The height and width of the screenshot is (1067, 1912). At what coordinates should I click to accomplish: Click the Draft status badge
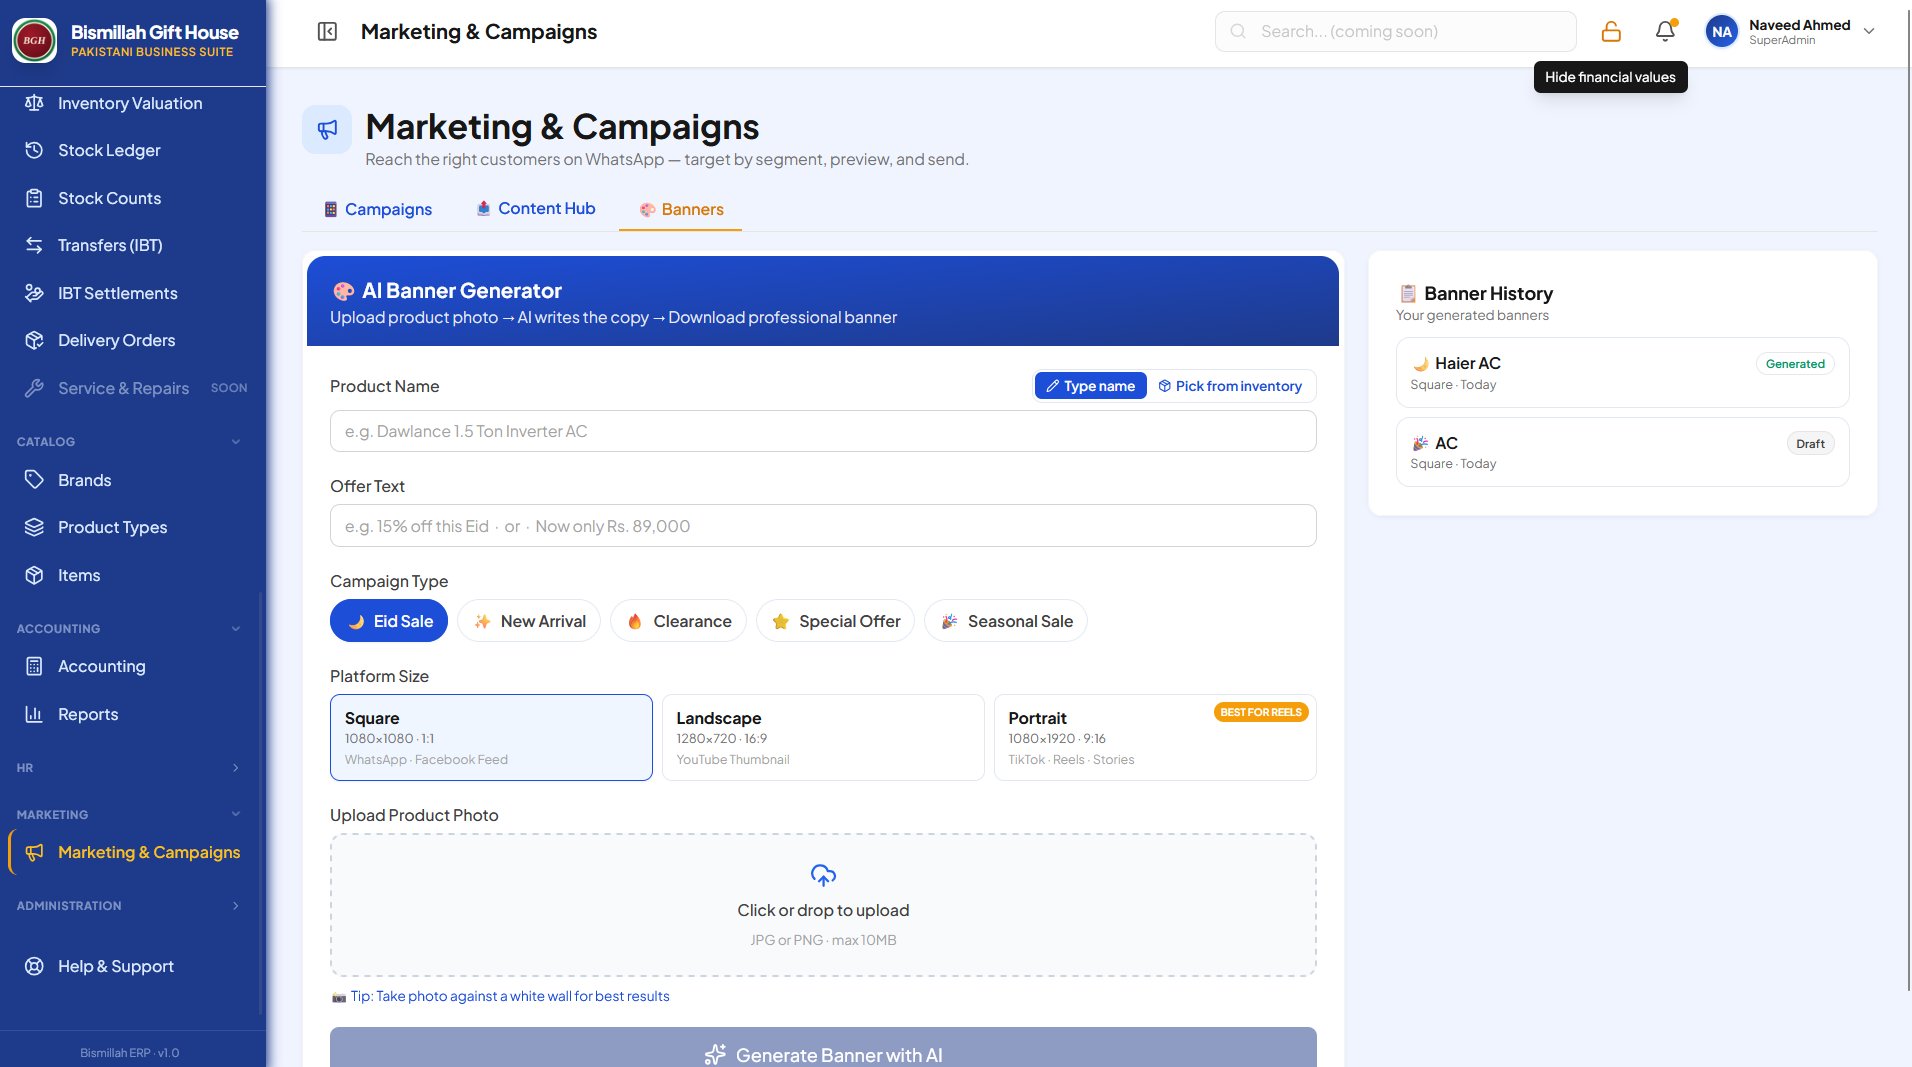(x=1810, y=444)
